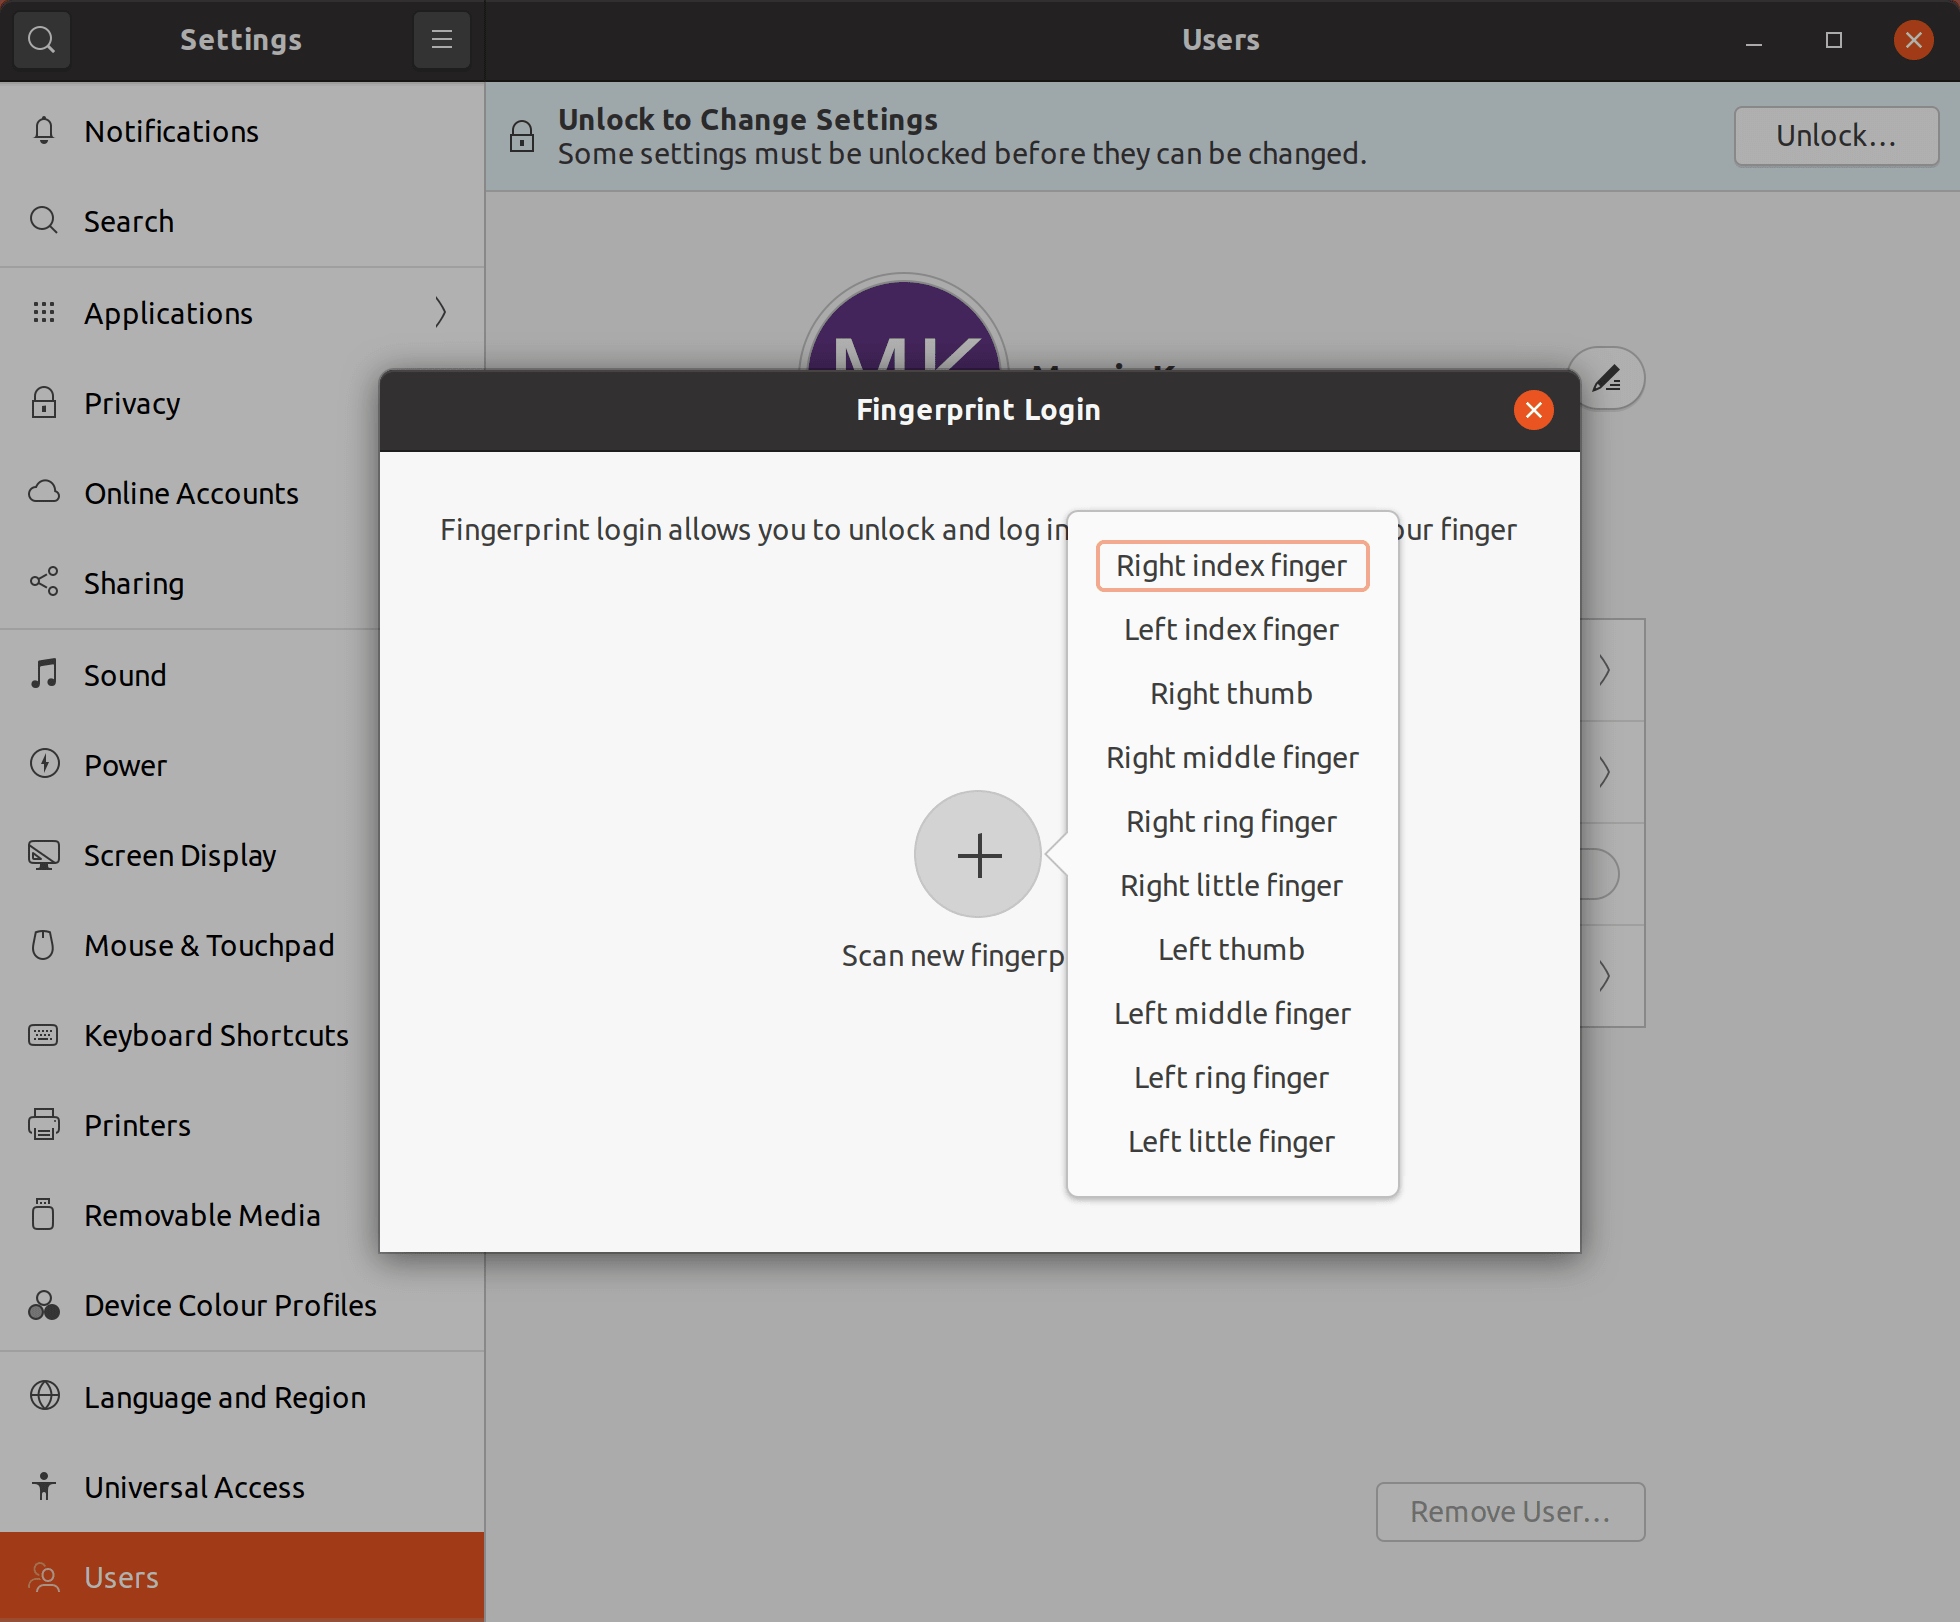Click the Notifications icon in sidebar
Image resolution: width=1960 pixels, height=1622 pixels.
(44, 132)
